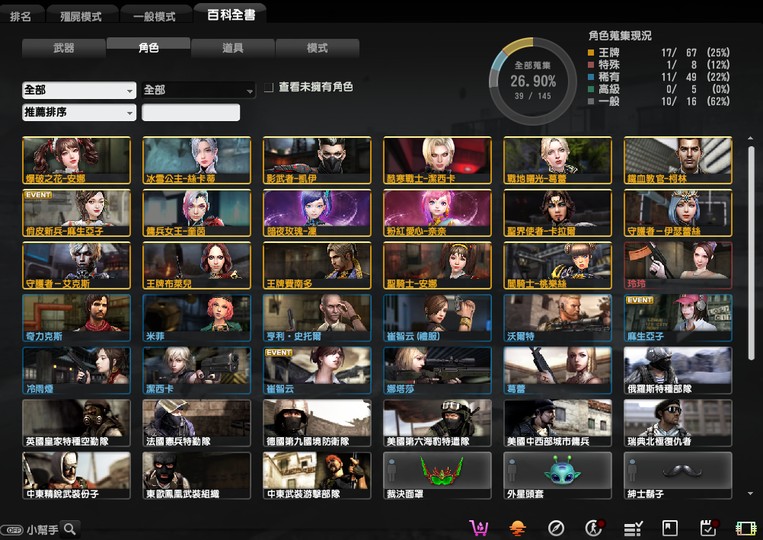Viewport: 763px width, 540px height.
Task: Click the bookmark page icon
Action: tap(670, 528)
